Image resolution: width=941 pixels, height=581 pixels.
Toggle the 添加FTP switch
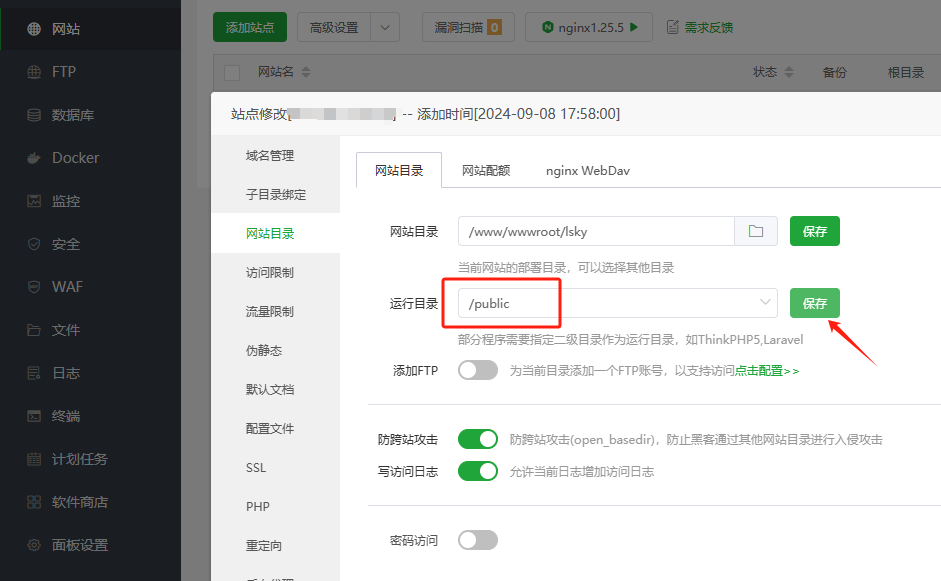[x=478, y=370]
